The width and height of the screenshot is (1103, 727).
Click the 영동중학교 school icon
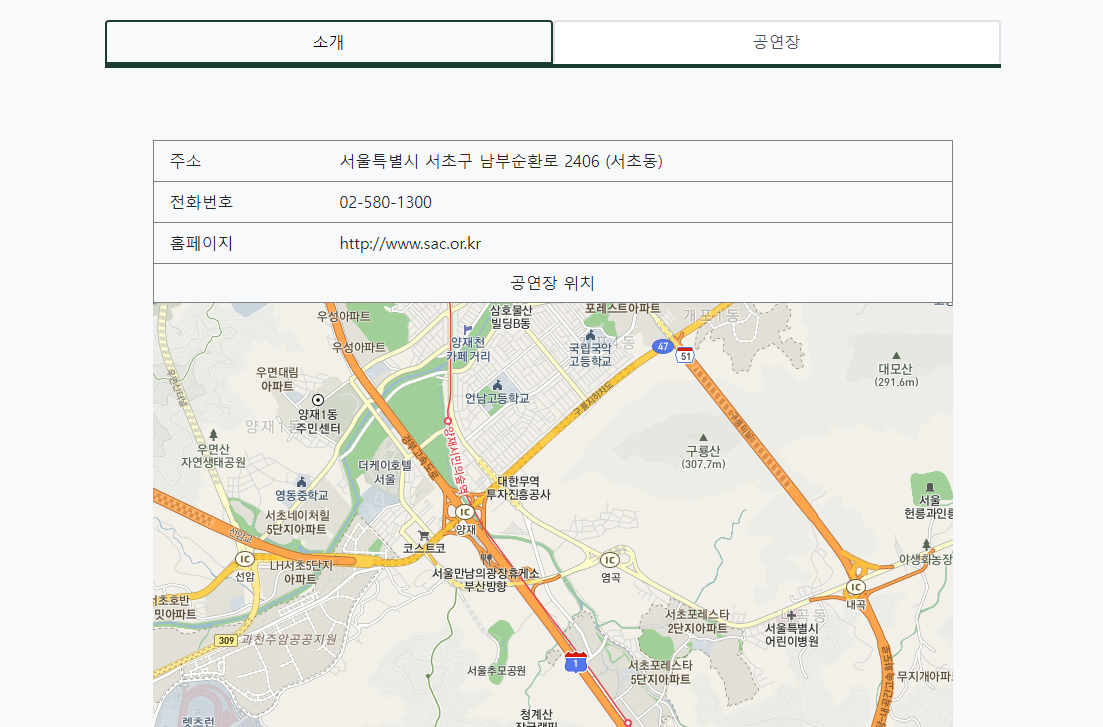pyautogui.click(x=301, y=482)
